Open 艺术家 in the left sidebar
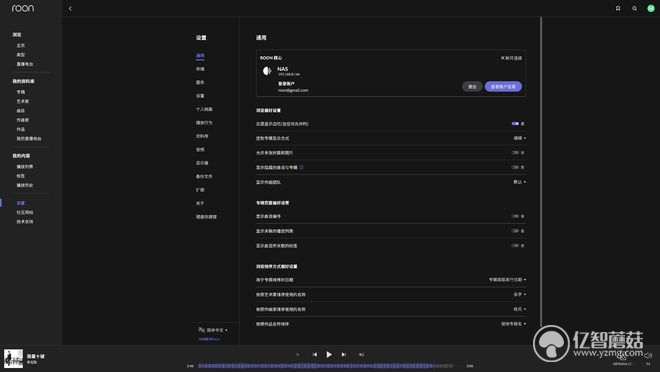 click(23, 101)
